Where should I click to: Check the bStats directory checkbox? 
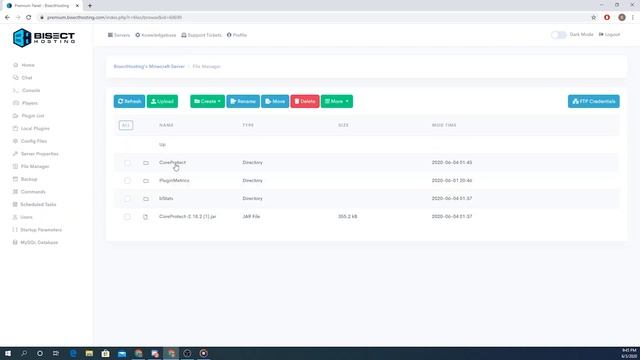[x=127, y=199]
